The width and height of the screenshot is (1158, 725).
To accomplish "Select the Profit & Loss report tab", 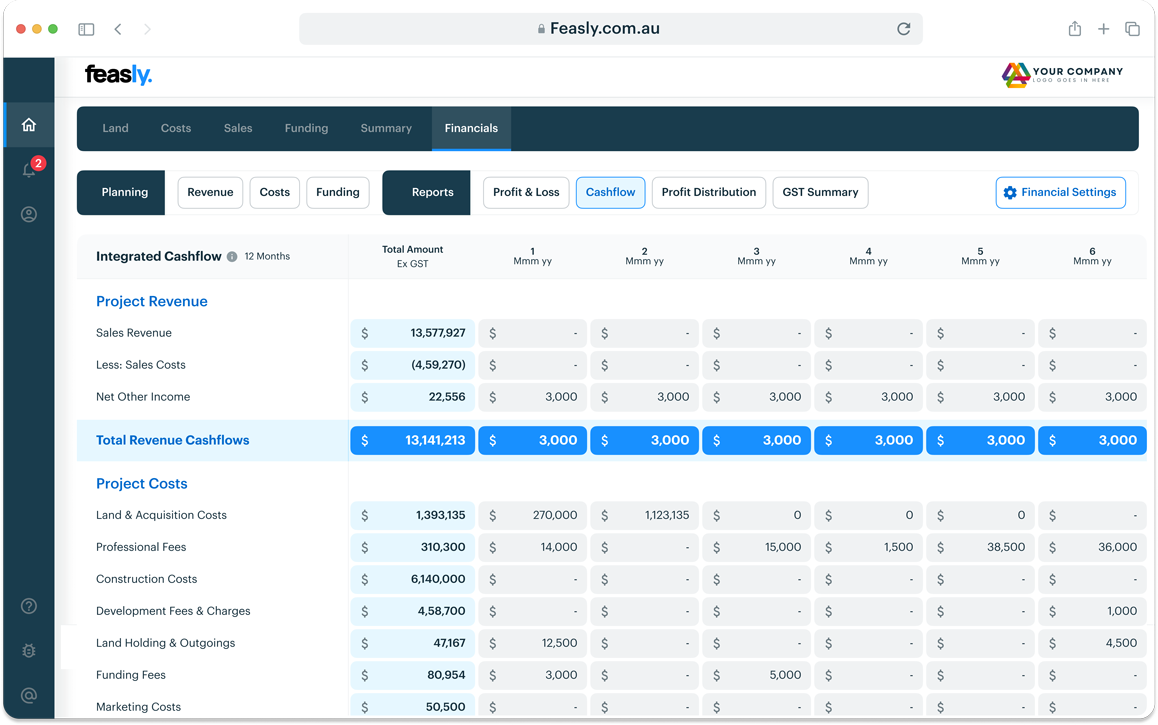I will pyautogui.click(x=525, y=192).
